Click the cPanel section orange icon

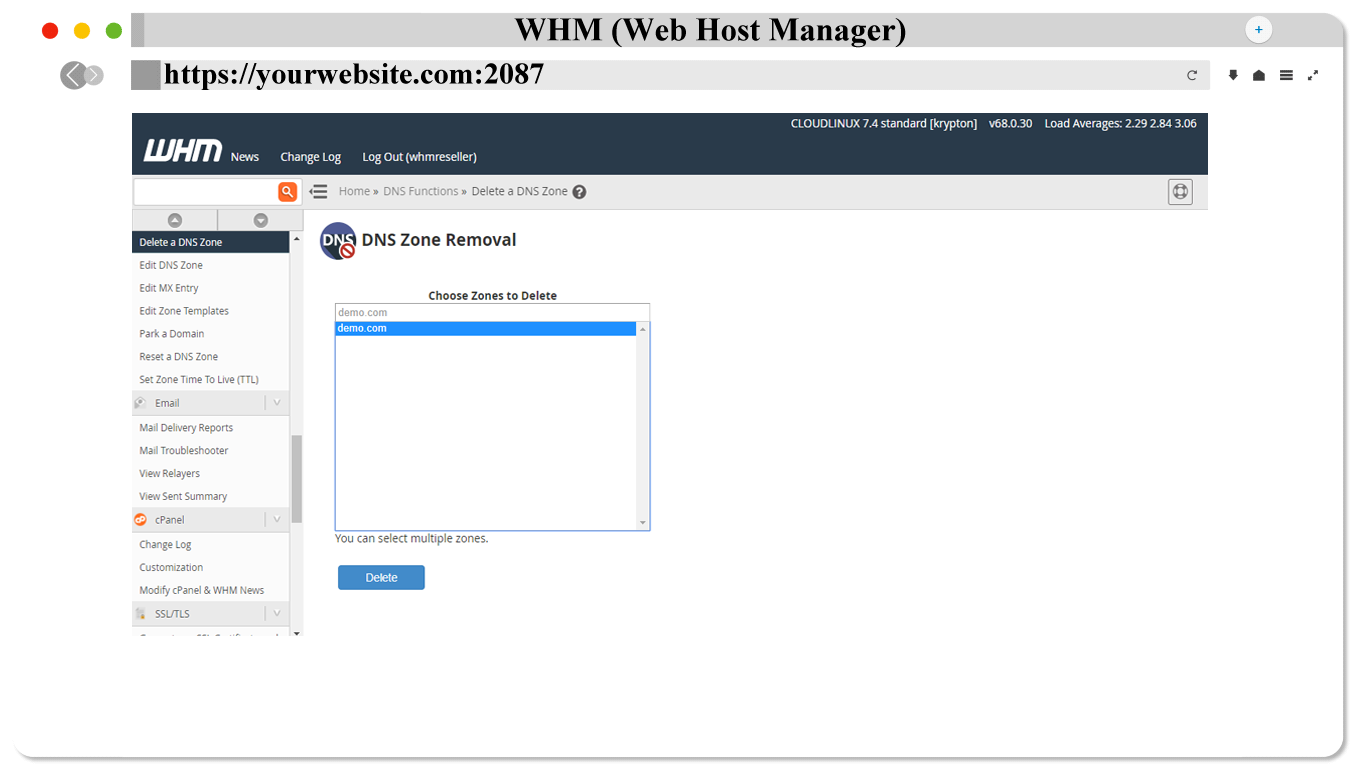(141, 520)
